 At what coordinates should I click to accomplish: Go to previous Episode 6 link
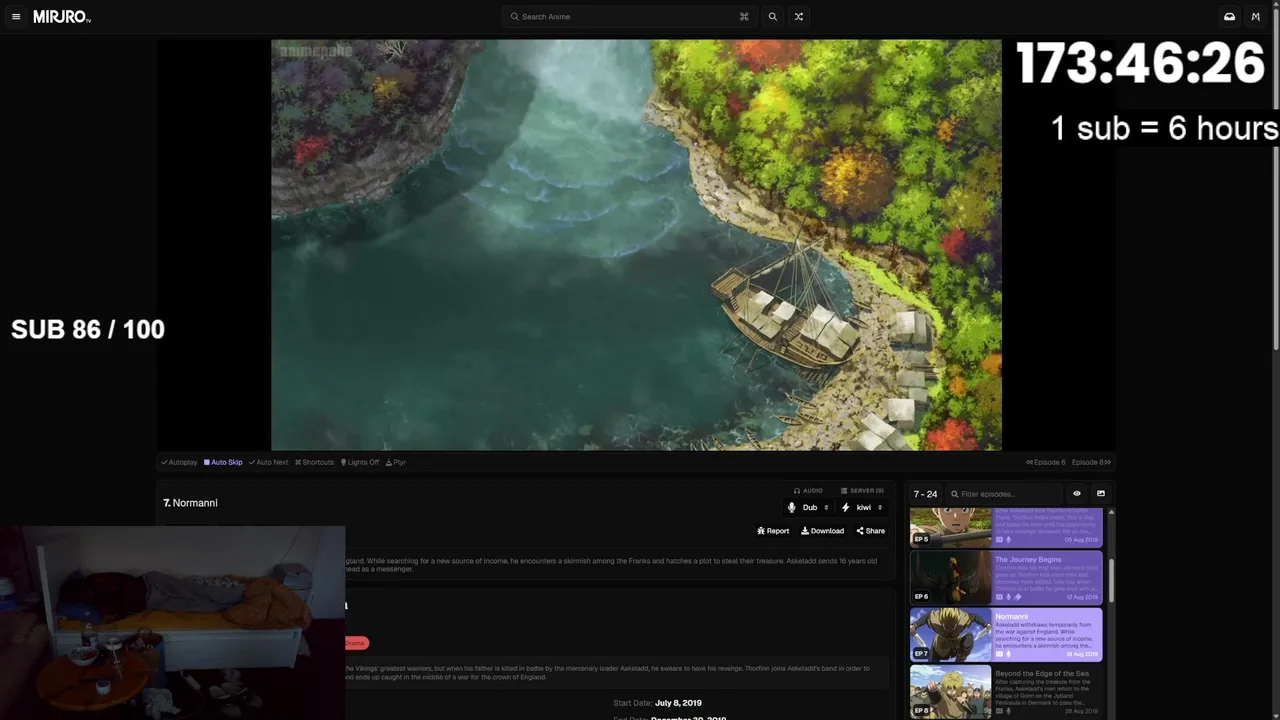(1046, 462)
